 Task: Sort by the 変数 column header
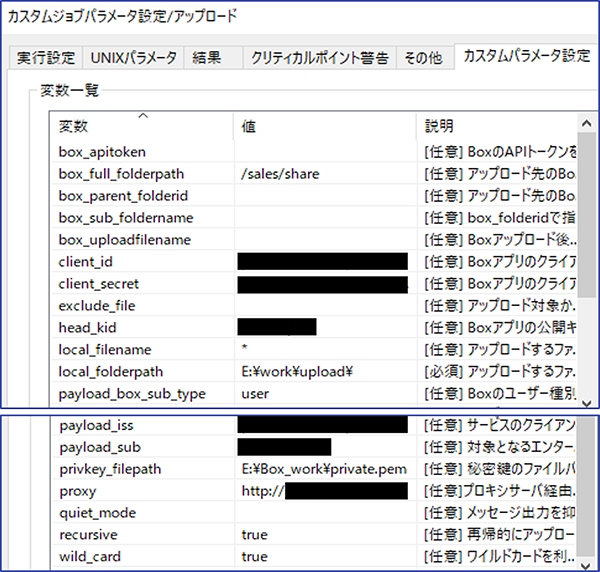(x=75, y=127)
